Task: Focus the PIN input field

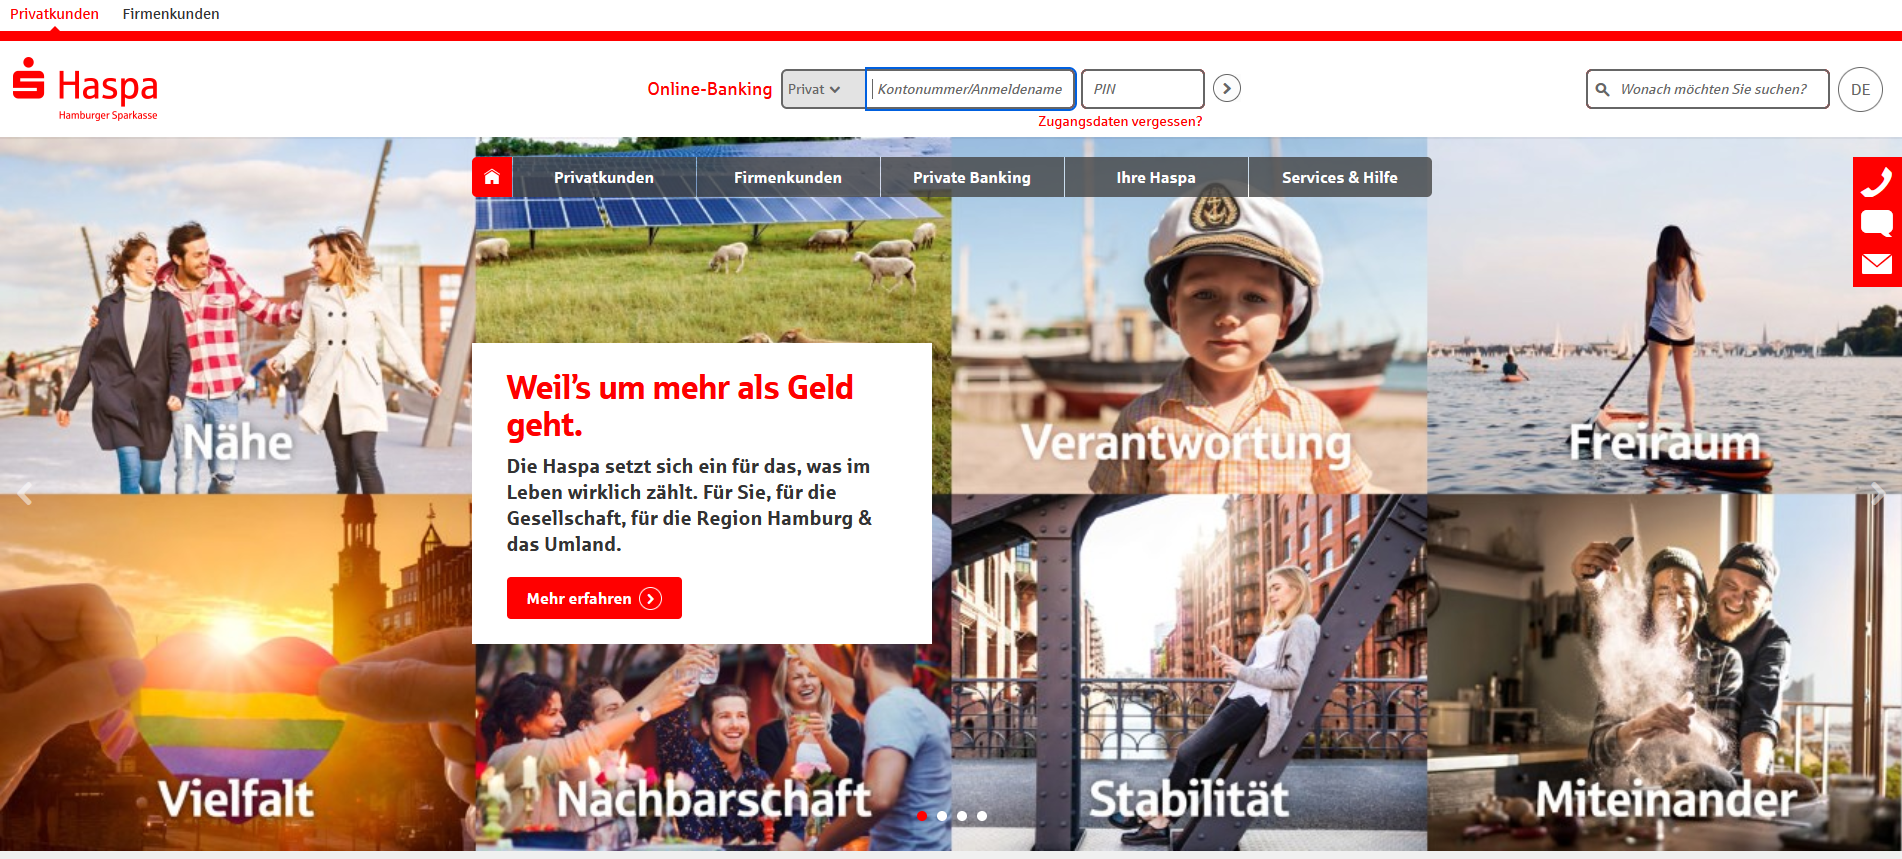Action: click(1143, 89)
